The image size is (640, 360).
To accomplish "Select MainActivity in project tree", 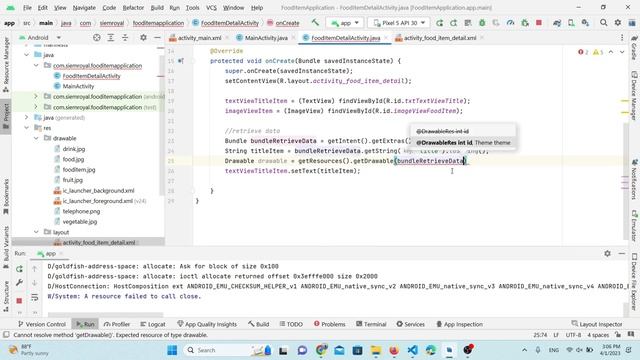I will click(78, 86).
